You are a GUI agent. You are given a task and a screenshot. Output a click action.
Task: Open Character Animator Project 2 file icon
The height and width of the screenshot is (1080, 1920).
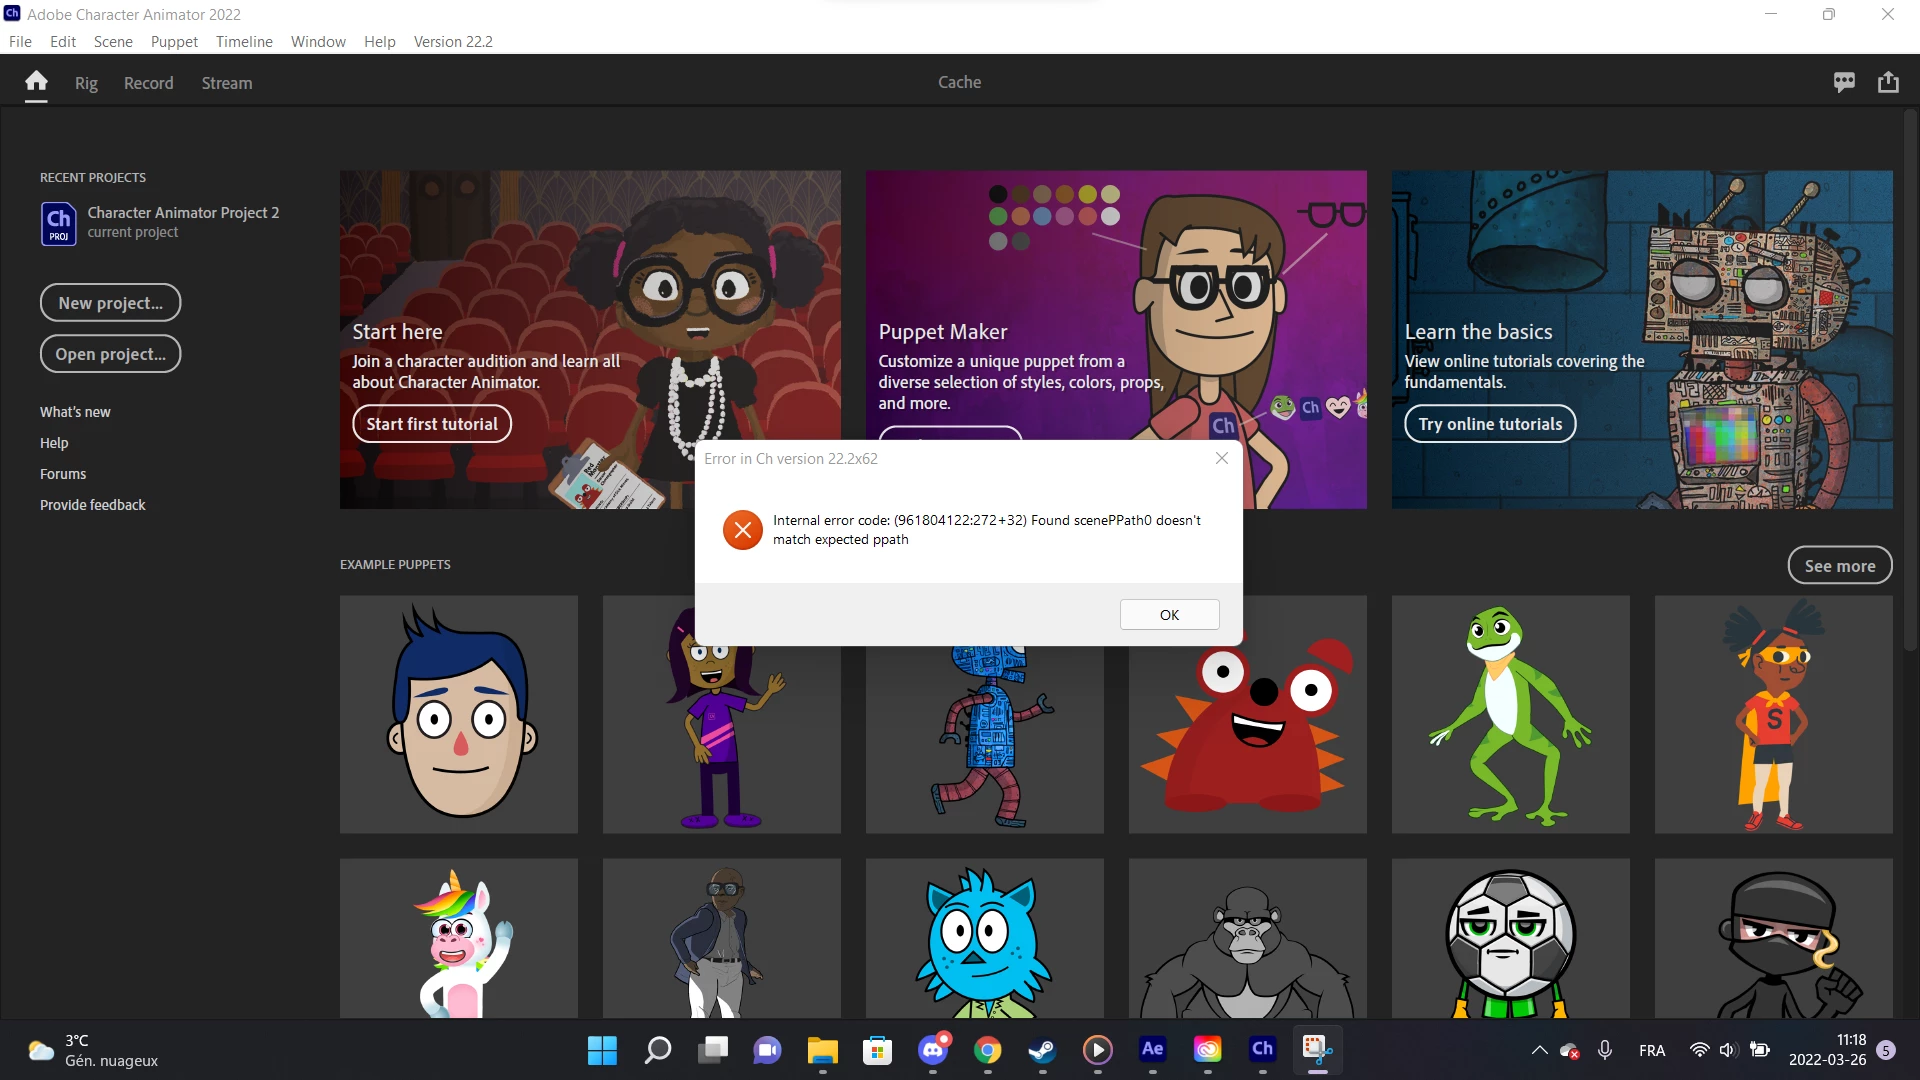[x=58, y=222]
